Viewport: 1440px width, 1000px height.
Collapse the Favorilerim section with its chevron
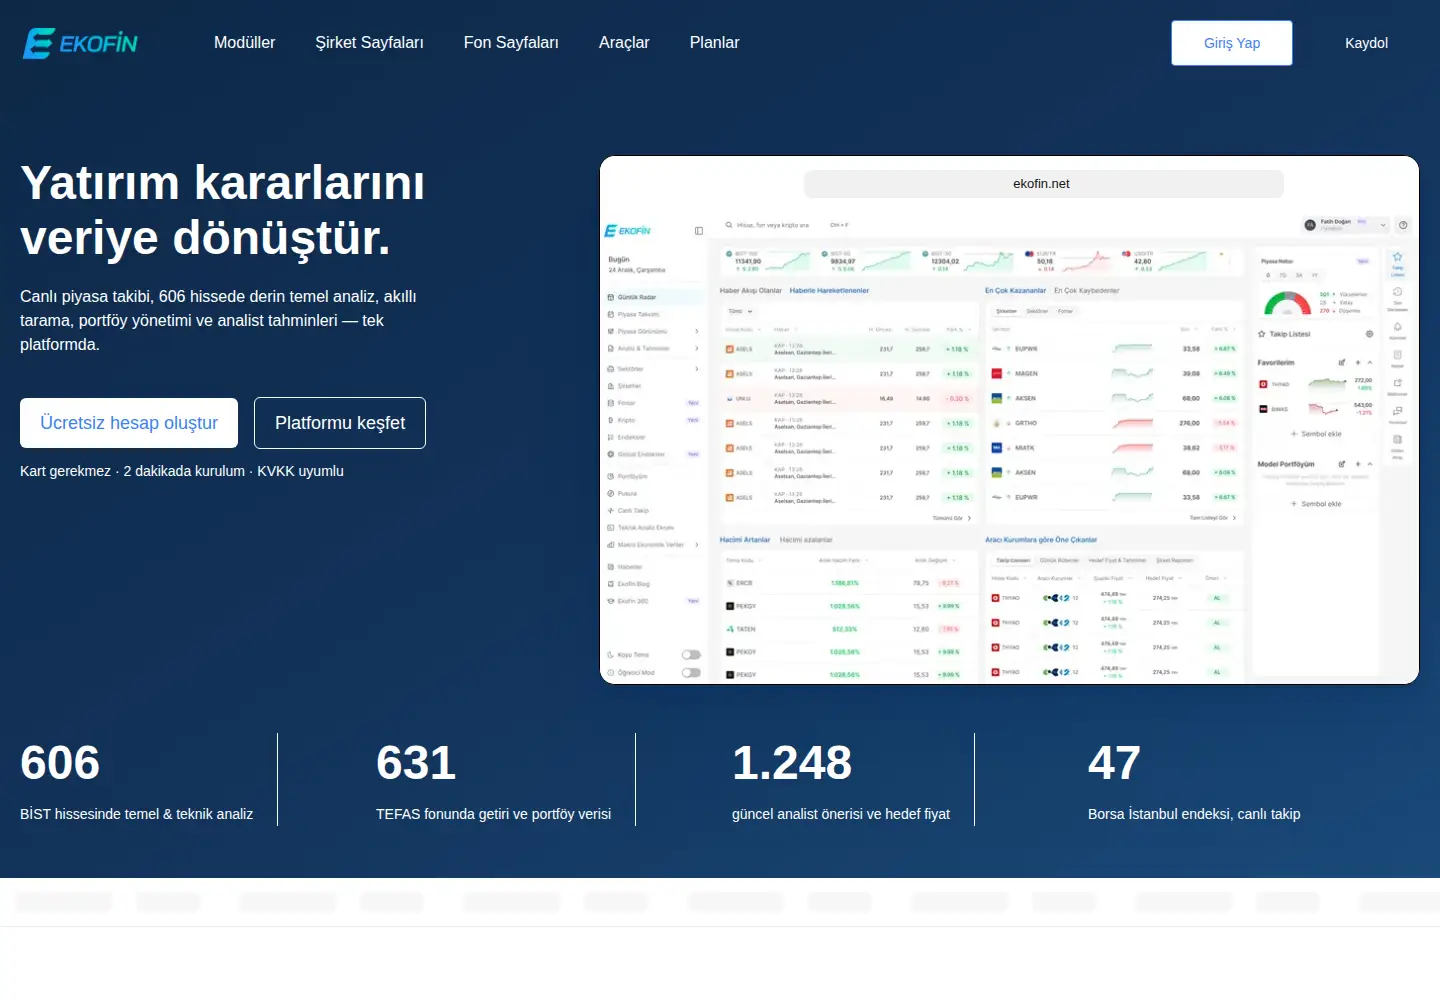(1370, 362)
